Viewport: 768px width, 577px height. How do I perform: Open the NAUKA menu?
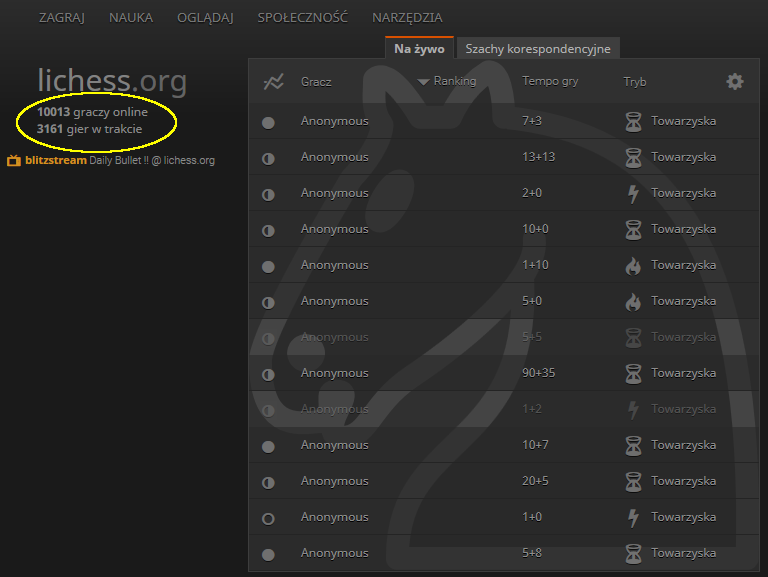click(x=131, y=18)
